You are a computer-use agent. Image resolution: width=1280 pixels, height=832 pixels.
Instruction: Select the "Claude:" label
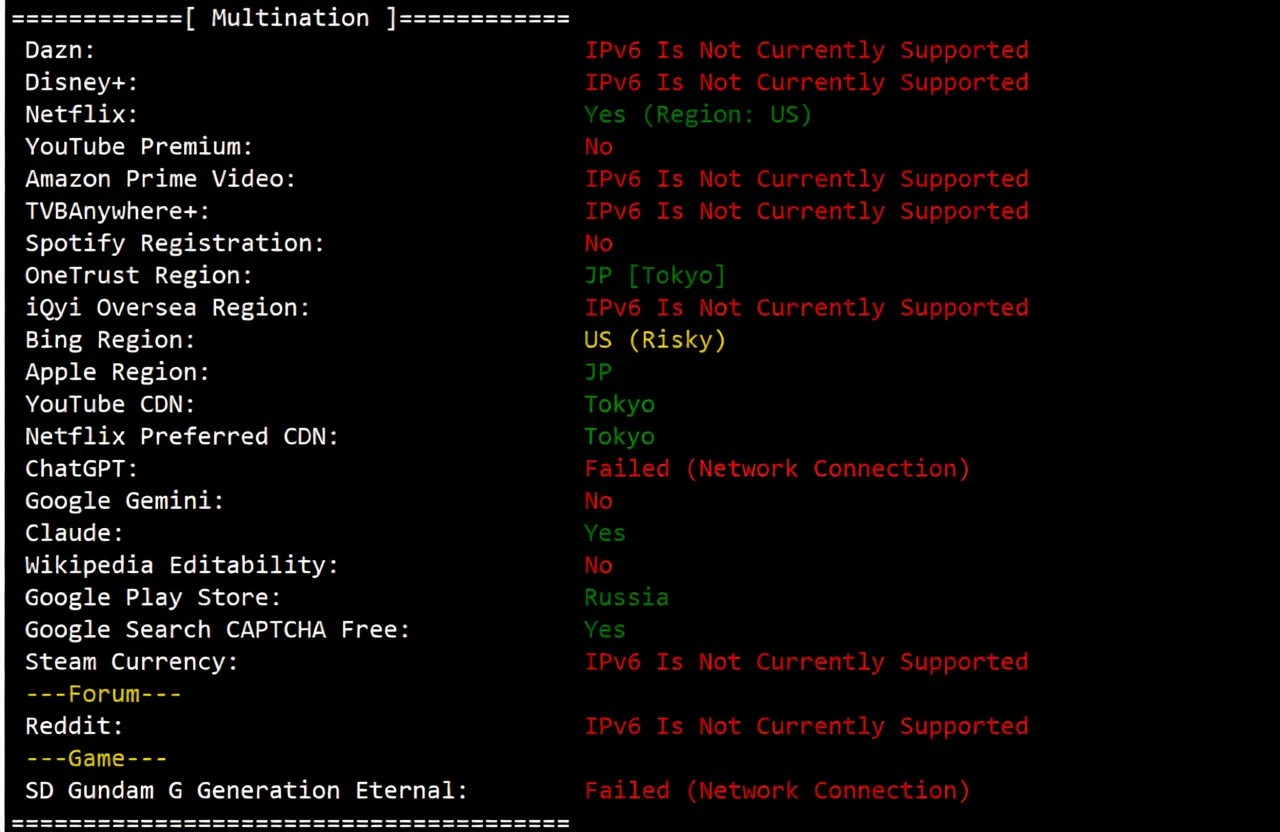[75, 533]
